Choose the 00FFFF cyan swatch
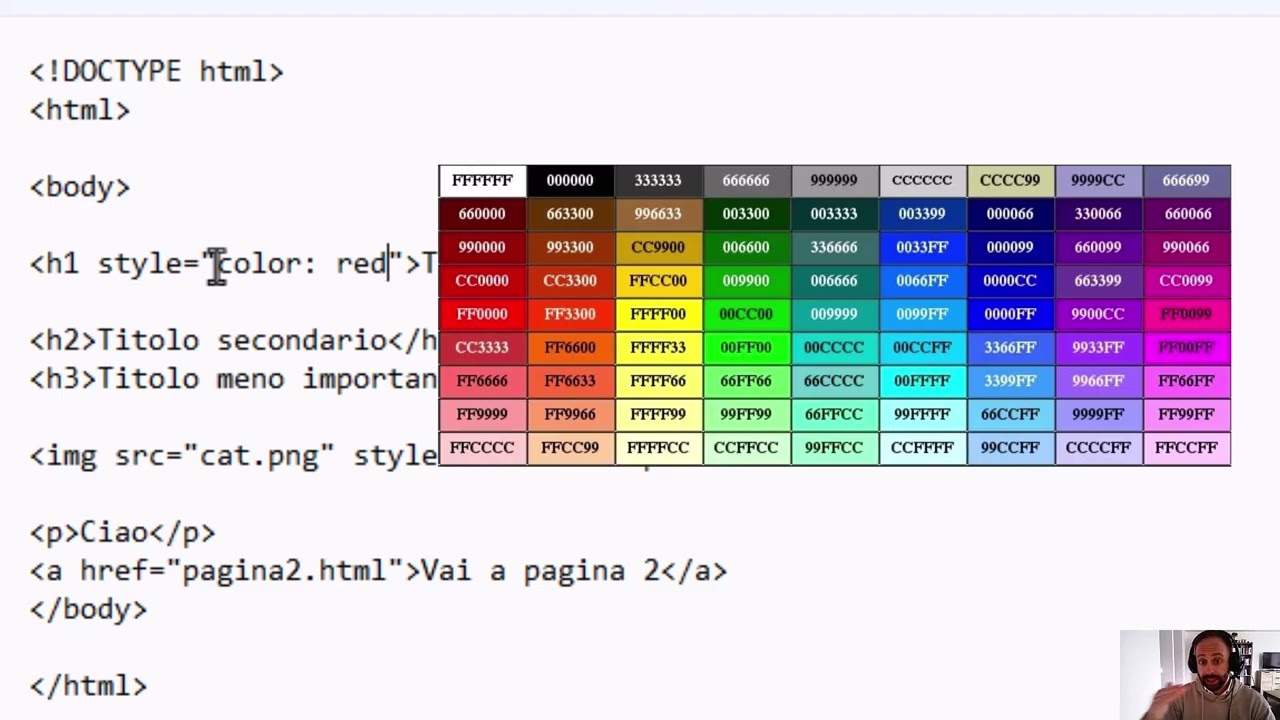This screenshot has width=1280, height=720. point(922,381)
